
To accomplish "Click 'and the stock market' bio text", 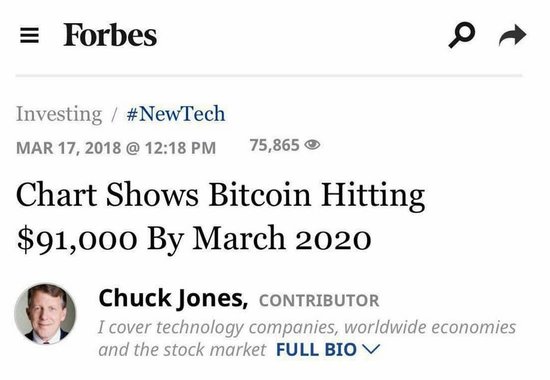I will 182,349.
